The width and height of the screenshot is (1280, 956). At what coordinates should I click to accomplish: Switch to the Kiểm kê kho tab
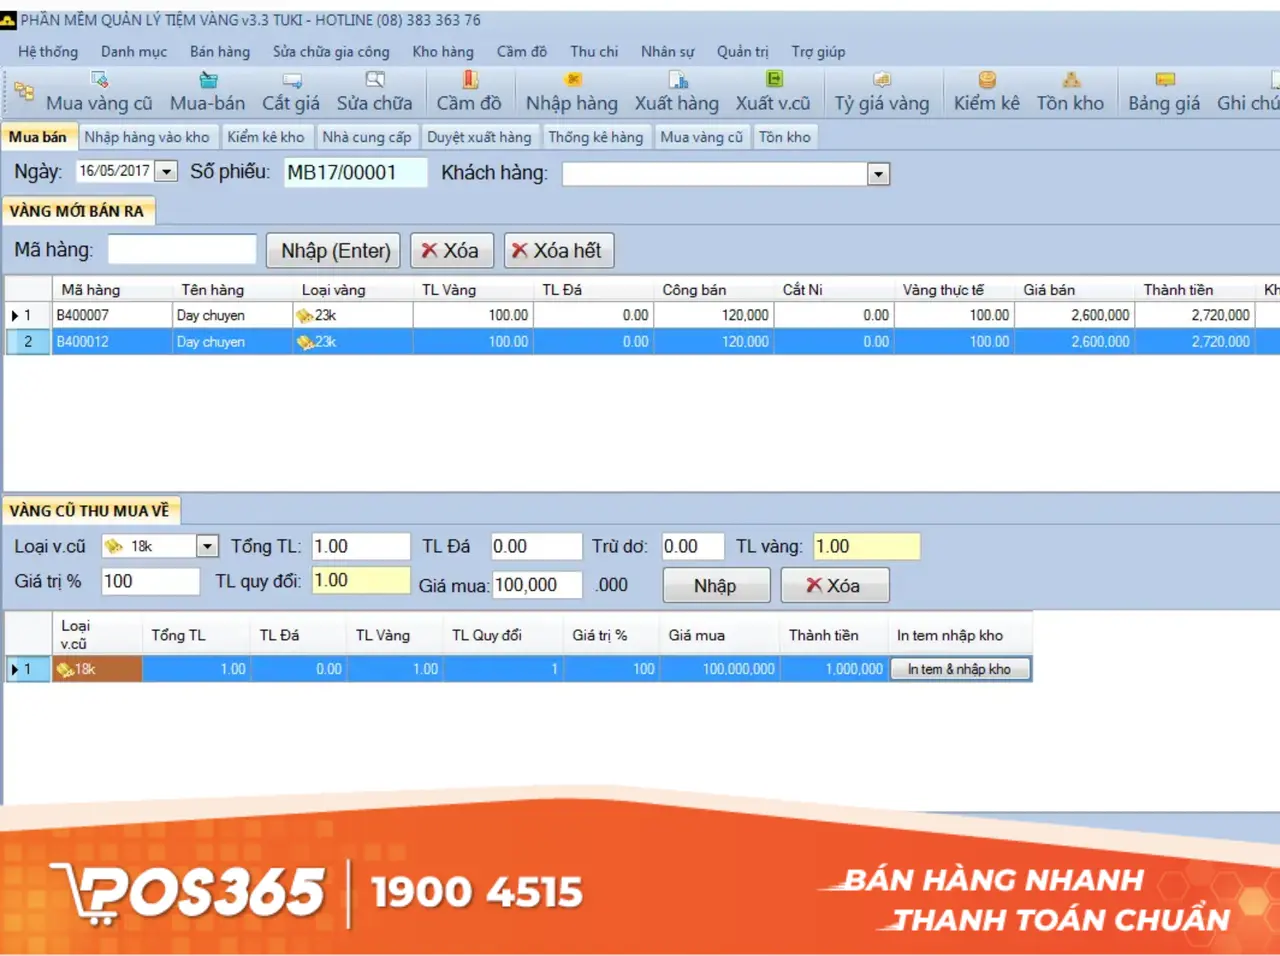pyautogui.click(x=266, y=137)
